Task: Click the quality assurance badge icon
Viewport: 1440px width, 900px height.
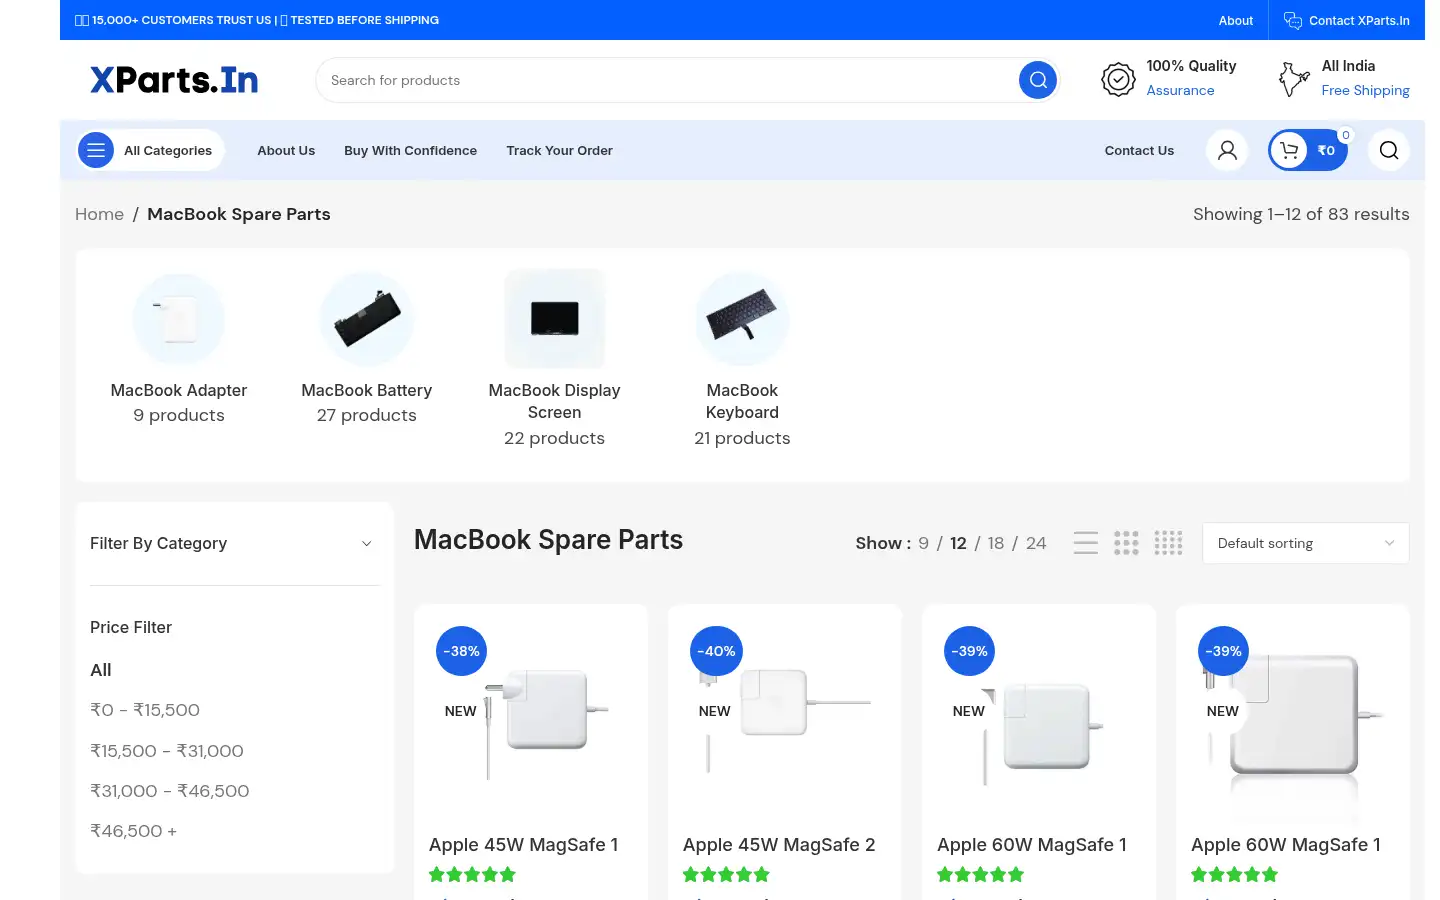Action: (1118, 79)
